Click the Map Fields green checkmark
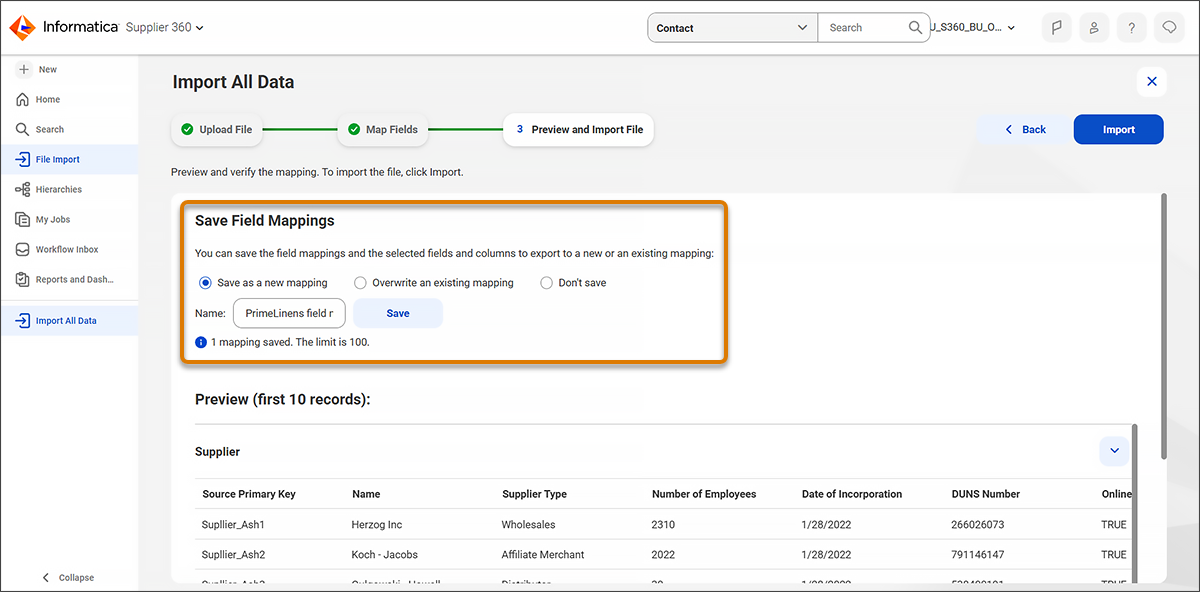 click(353, 129)
